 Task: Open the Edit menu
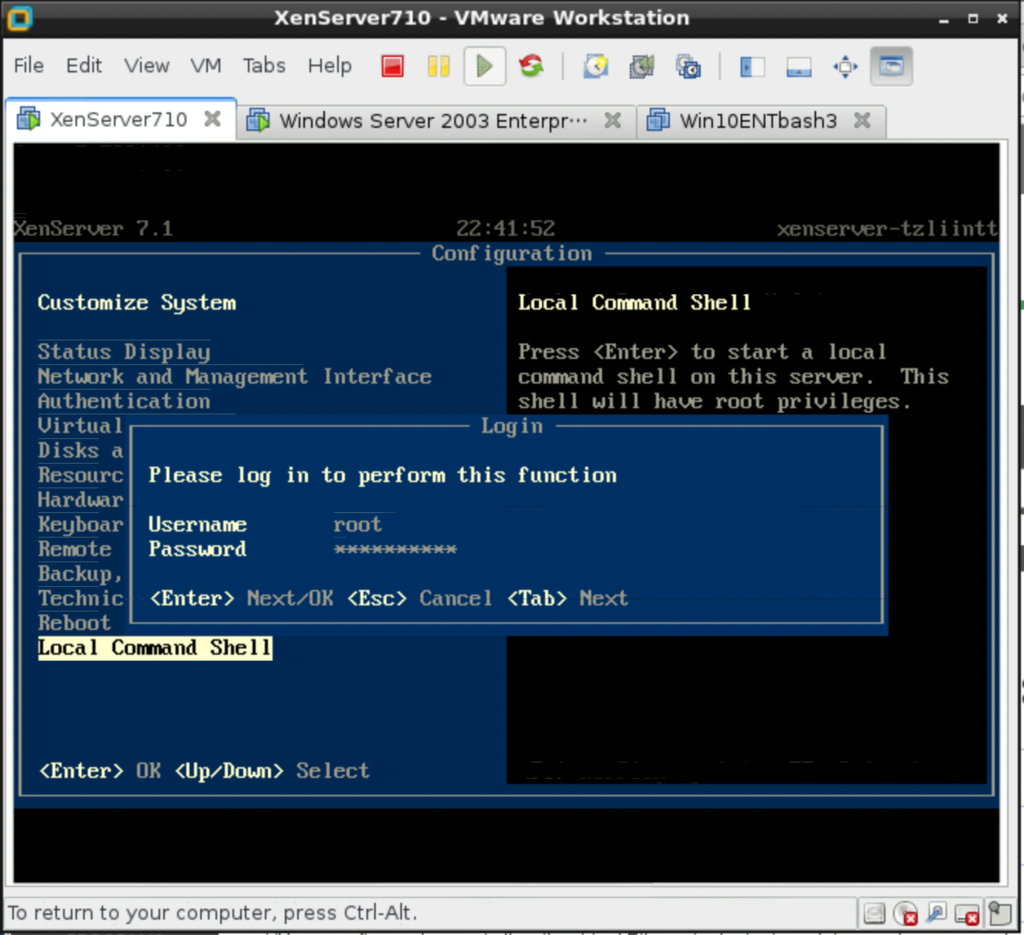click(84, 65)
